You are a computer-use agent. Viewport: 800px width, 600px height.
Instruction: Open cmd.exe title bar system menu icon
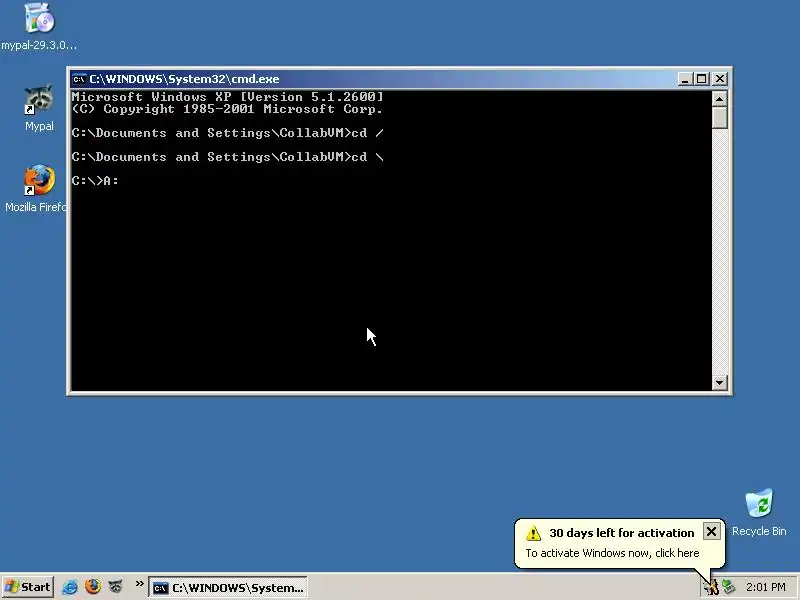[x=79, y=79]
